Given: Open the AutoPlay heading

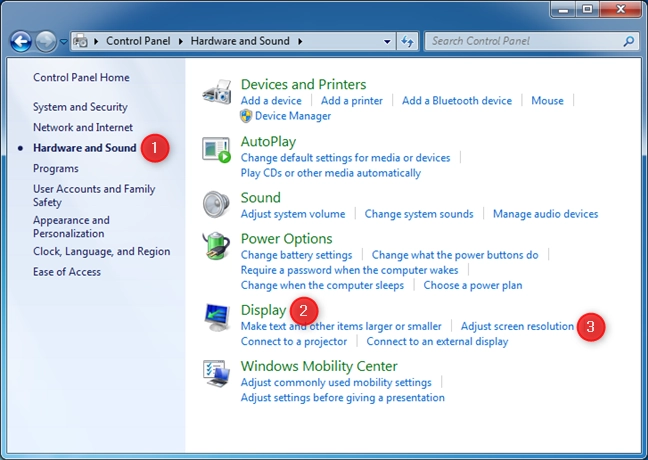Looking at the screenshot, I should pyautogui.click(x=268, y=142).
